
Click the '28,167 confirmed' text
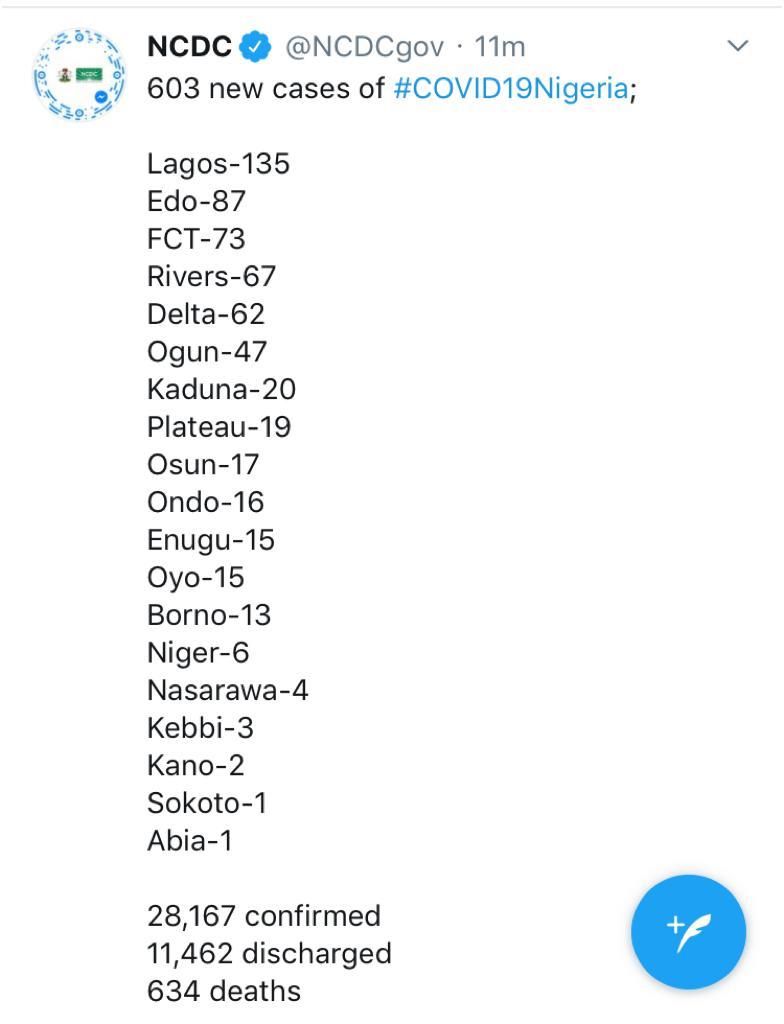pyautogui.click(x=264, y=916)
